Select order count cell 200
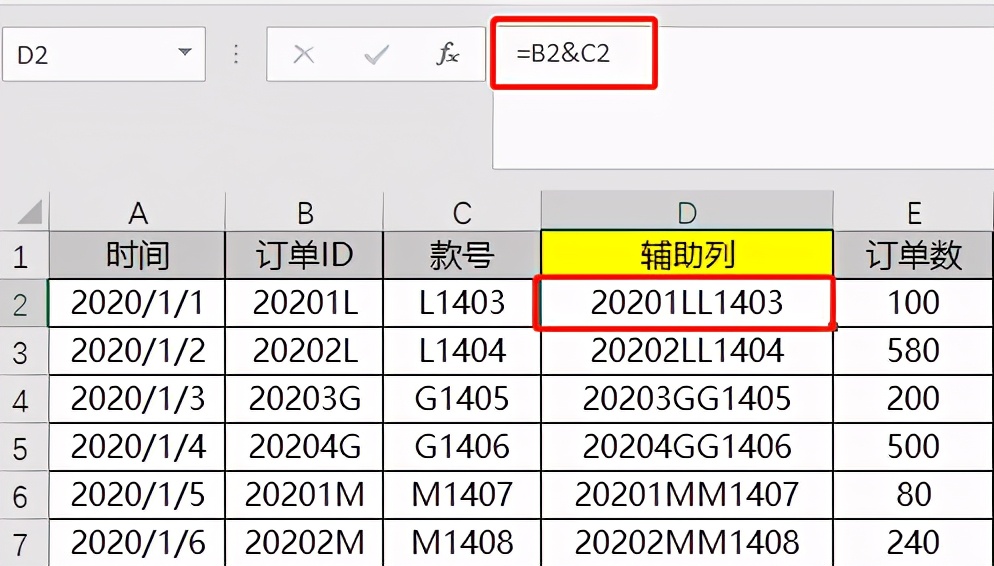Screen dimensions: 994x566 point(913,399)
